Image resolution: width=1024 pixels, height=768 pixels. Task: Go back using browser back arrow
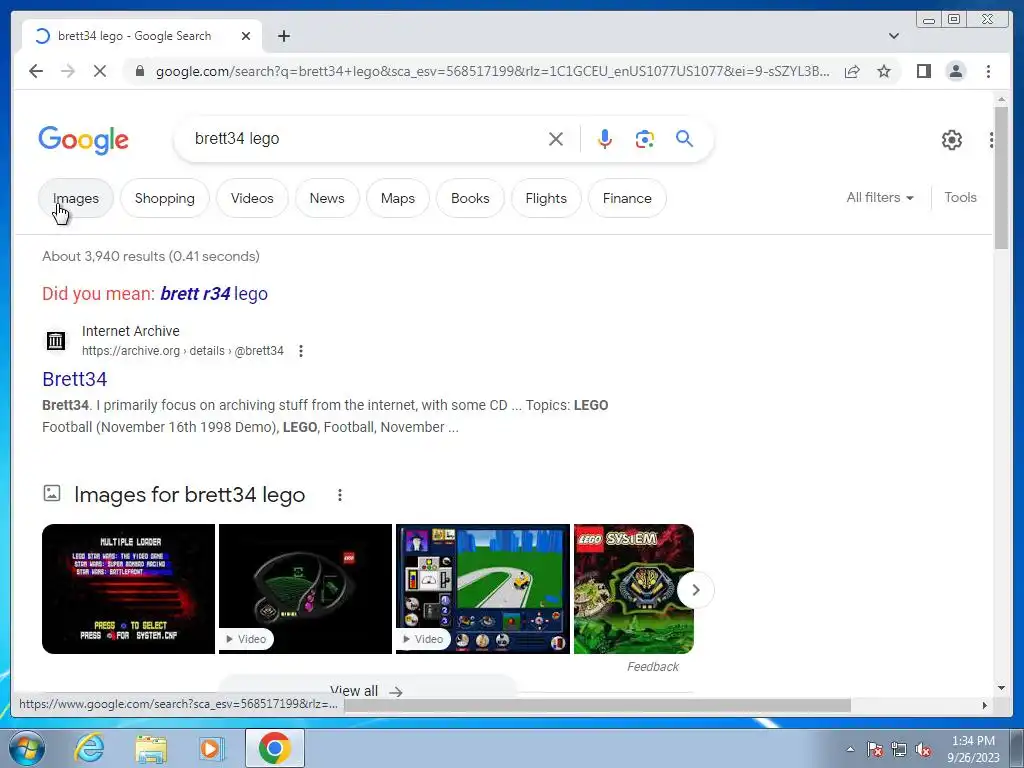[x=36, y=71]
